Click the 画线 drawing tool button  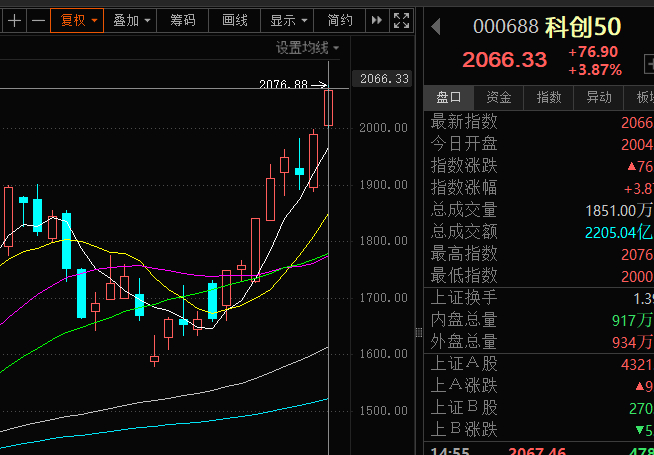234,20
